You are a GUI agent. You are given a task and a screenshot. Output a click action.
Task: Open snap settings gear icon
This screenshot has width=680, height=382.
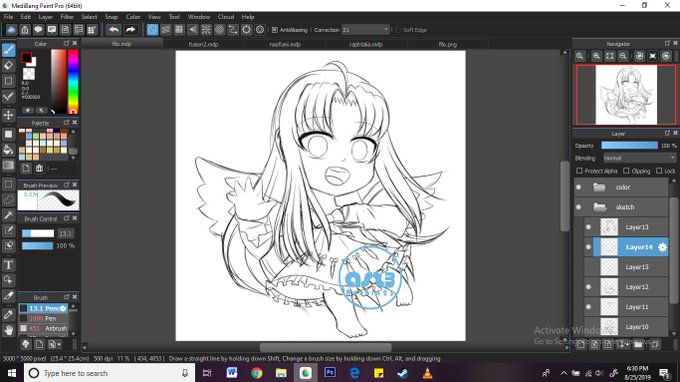260,29
